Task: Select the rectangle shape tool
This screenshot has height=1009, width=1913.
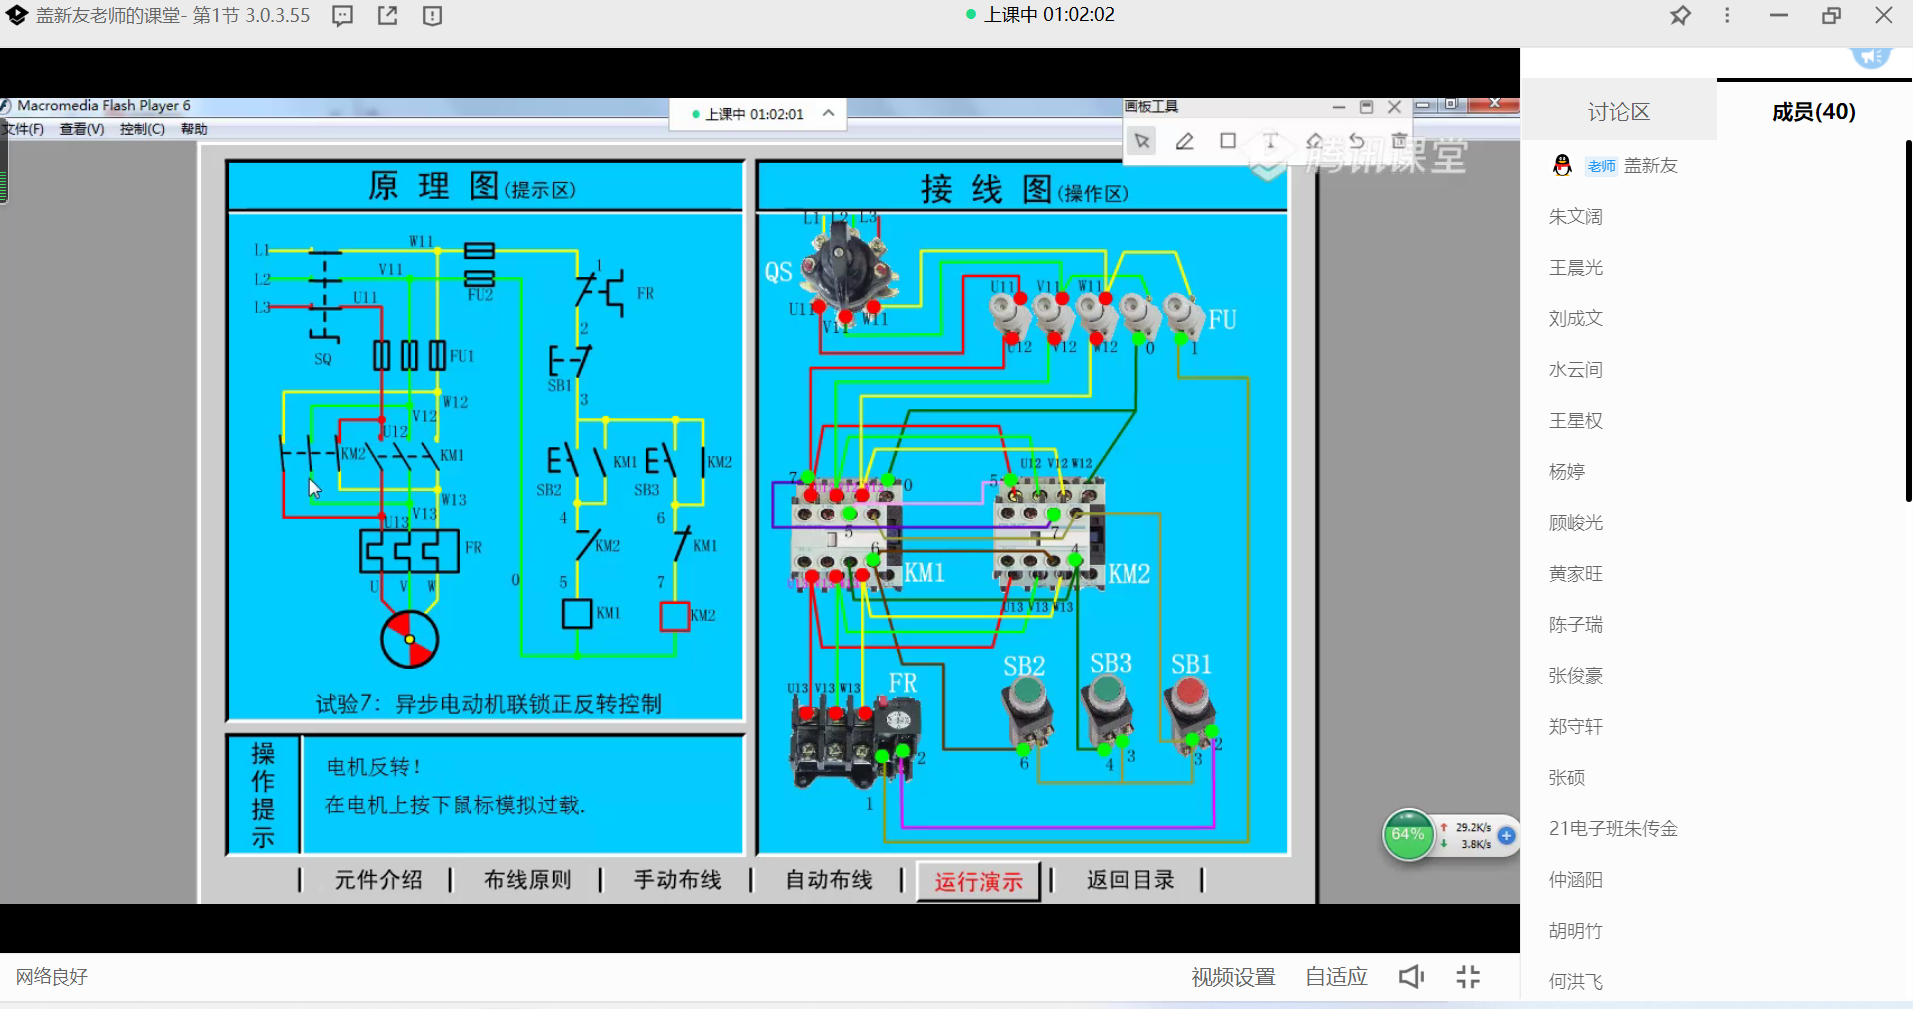Action: (1228, 141)
